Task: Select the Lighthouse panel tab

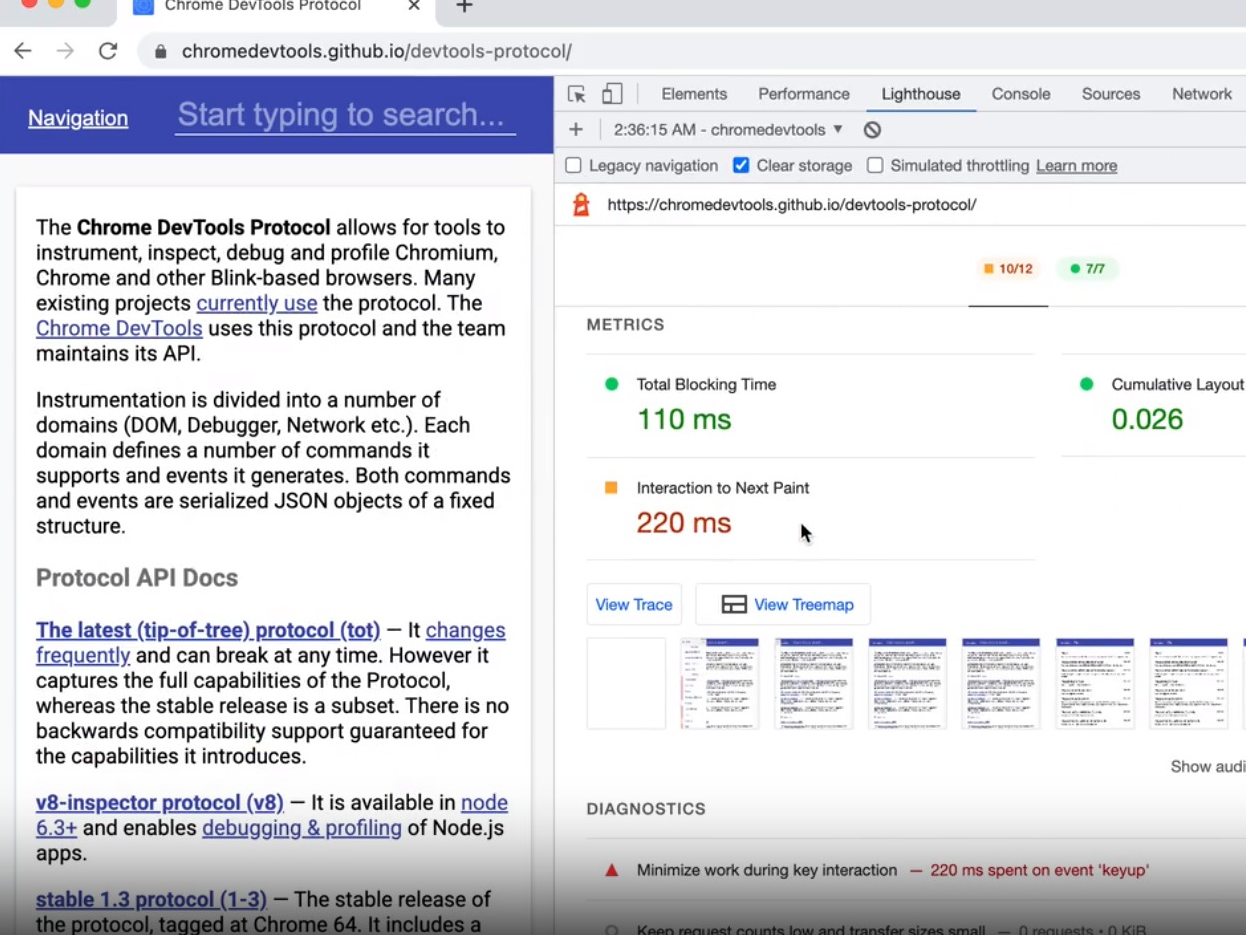Action: 921,94
